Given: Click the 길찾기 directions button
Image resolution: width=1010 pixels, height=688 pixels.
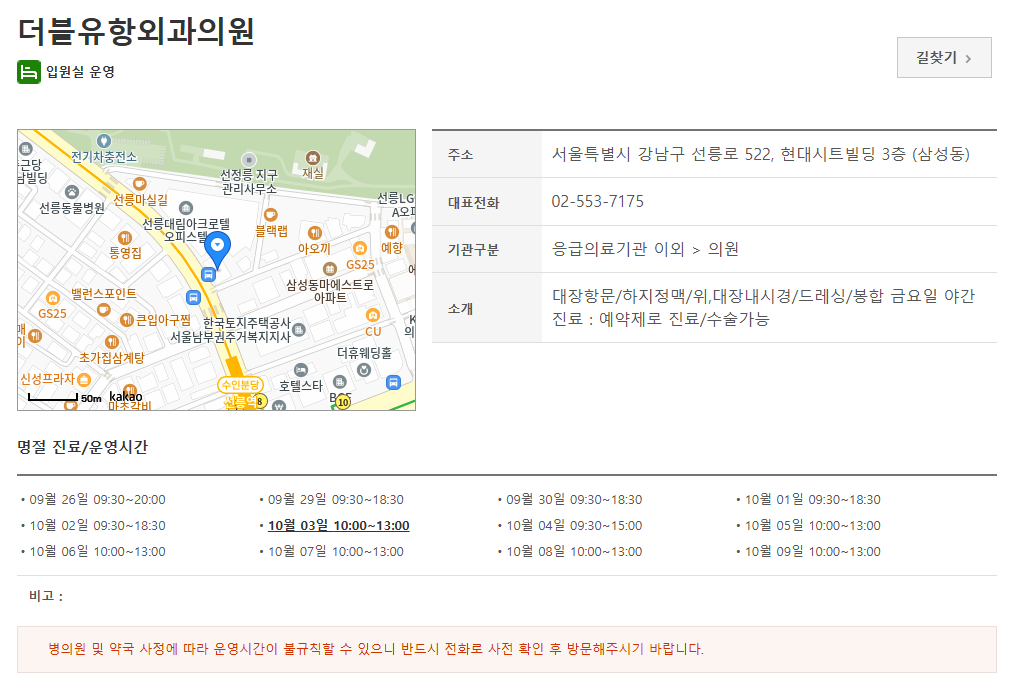Looking at the screenshot, I should click(x=944, y=57).
